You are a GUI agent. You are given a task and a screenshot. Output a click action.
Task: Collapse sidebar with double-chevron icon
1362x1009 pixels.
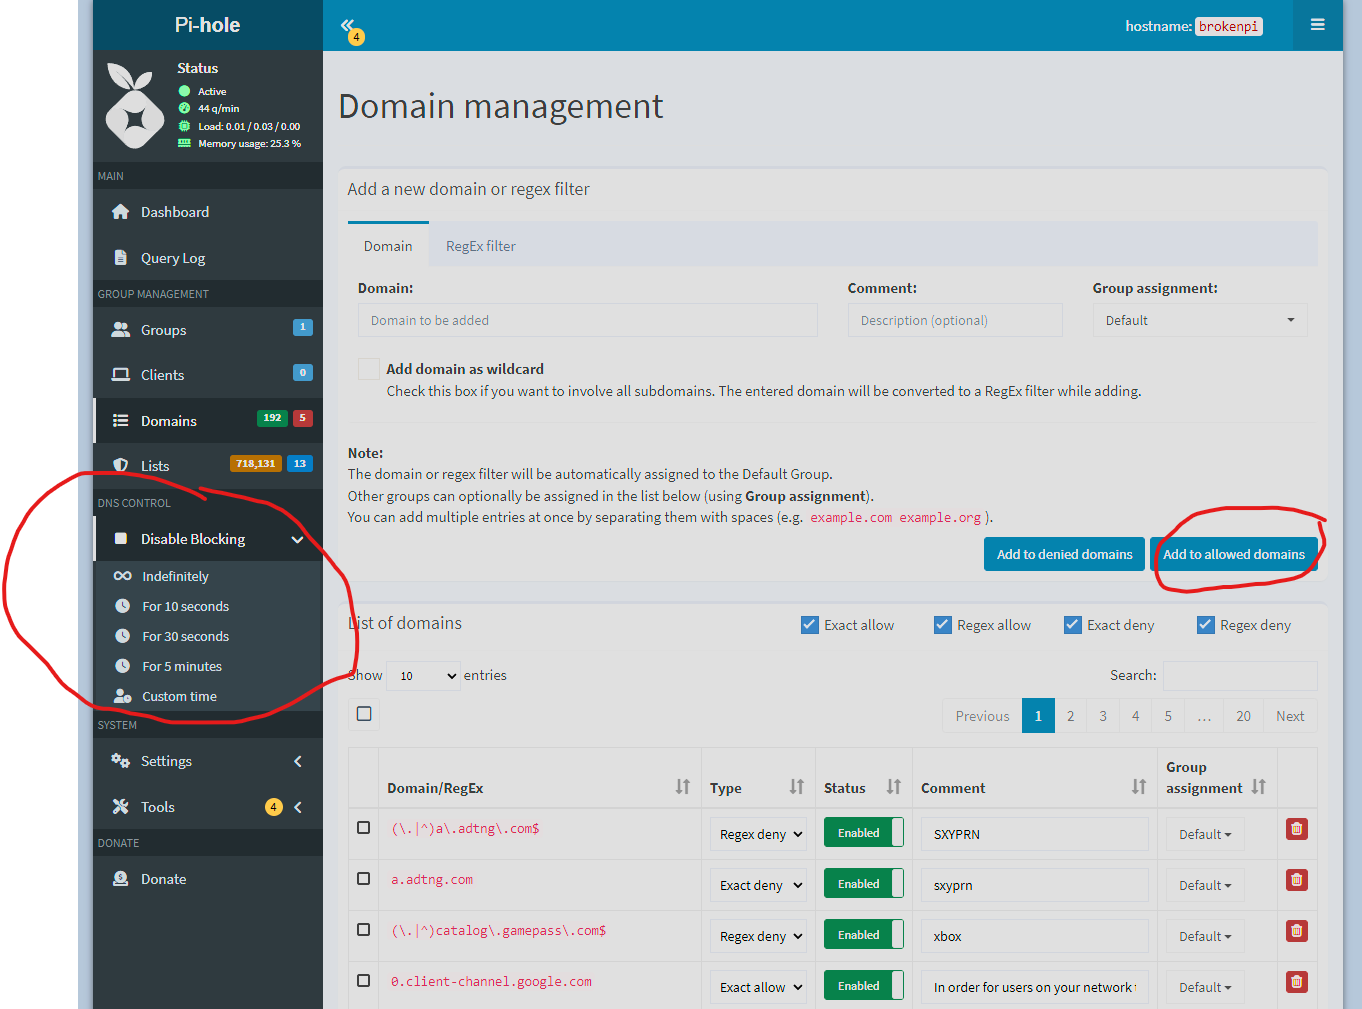pyautogui.click(x=348, y=26)
